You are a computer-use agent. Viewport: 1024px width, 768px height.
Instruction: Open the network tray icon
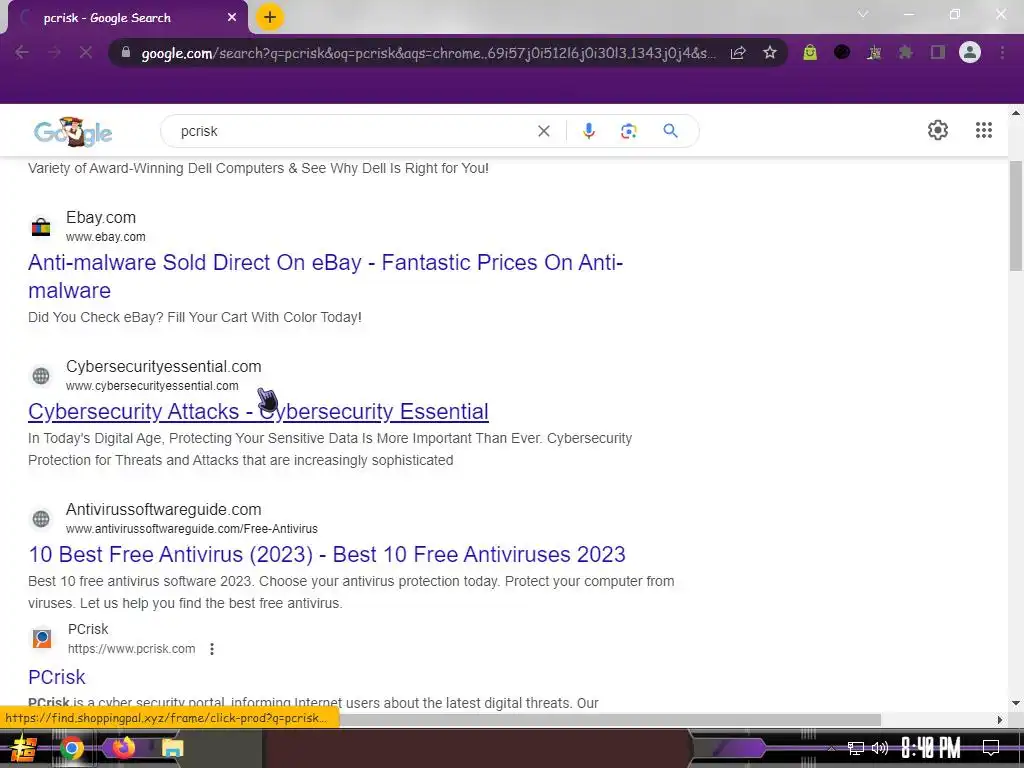click(855, 748)
